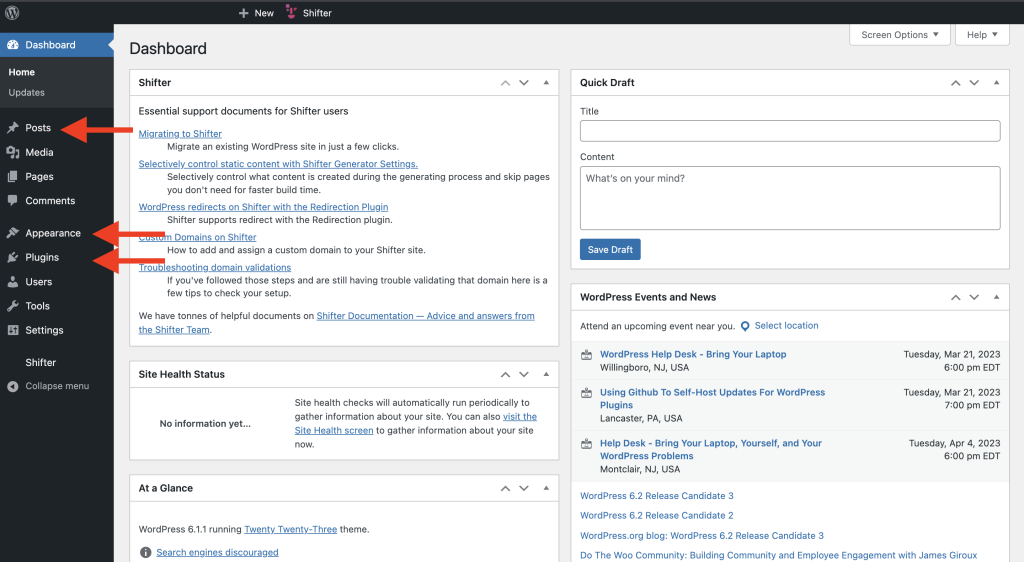Open the Screen Options dropdown
The width and height of the screenshot is (1024, 562).
point(899,35)
